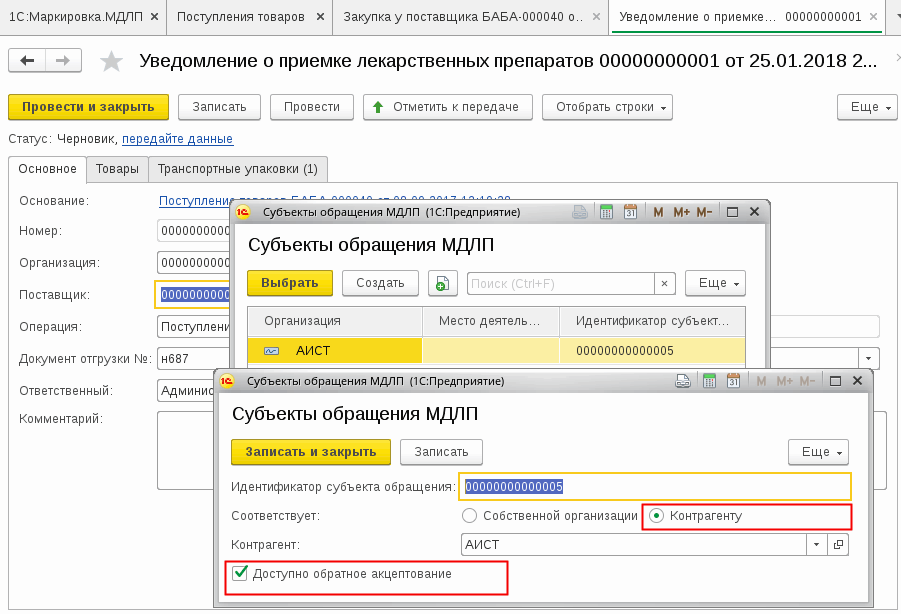Switch to the Товары tab
The height and width of the screenshot is (614, 901).
117,169
